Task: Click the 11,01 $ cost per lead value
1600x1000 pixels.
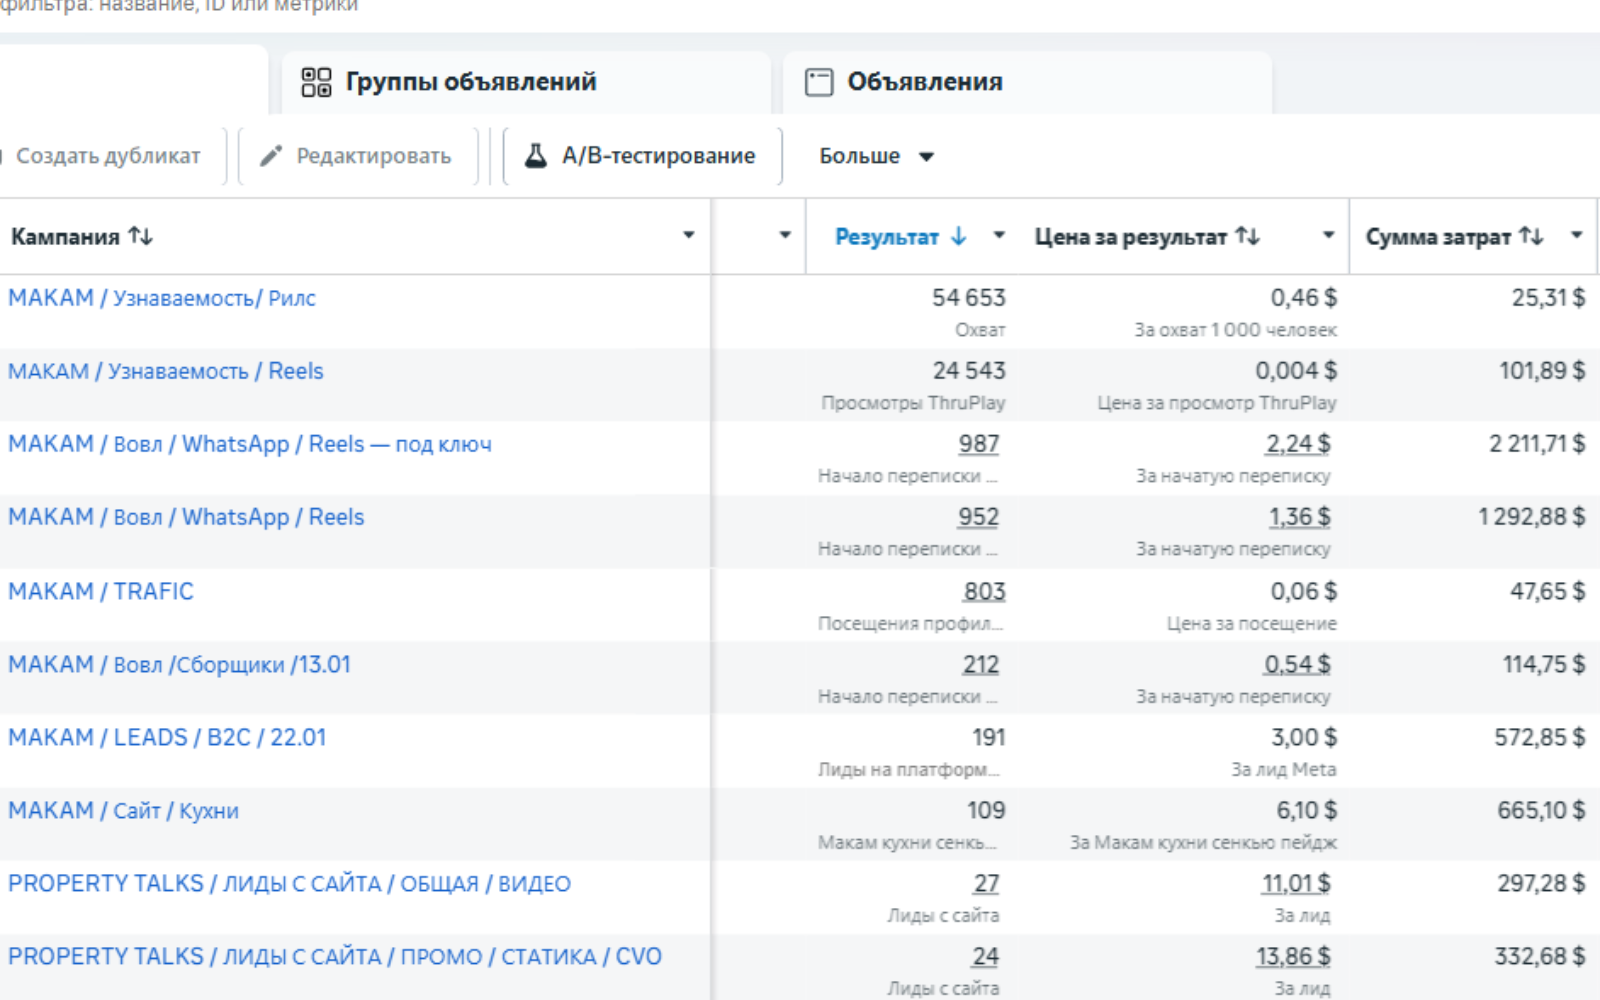Action: coord(1295,884)
